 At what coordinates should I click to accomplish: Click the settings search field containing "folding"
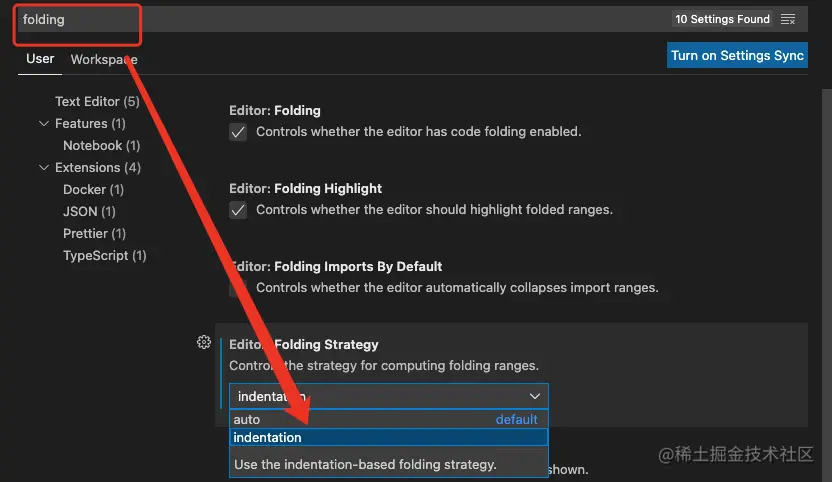pyautogui.click(x=340, y=19)
